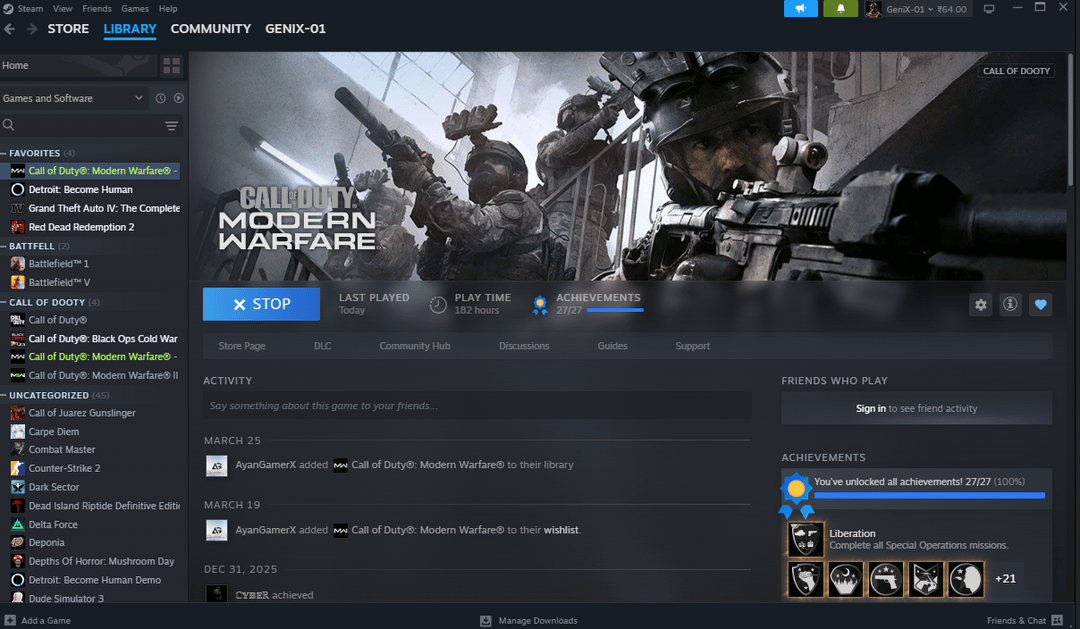Open the Friends menu in menu bar
This screenshot has width=1080, height=629.
96,8
